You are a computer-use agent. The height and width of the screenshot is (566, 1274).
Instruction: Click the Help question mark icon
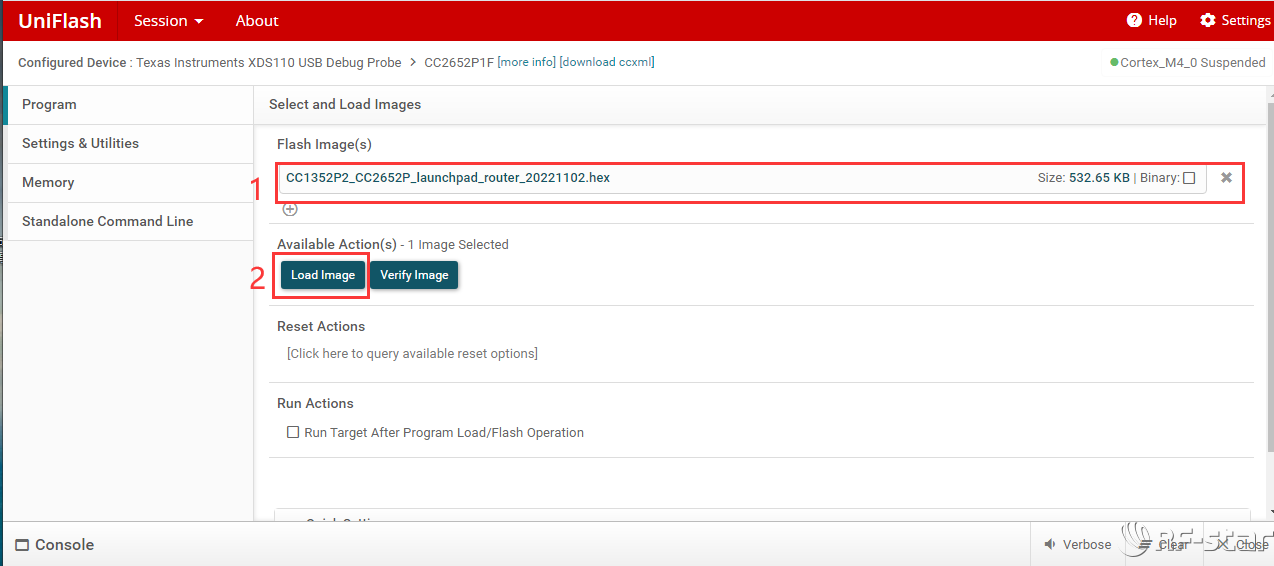click(x=1134, y=21)
